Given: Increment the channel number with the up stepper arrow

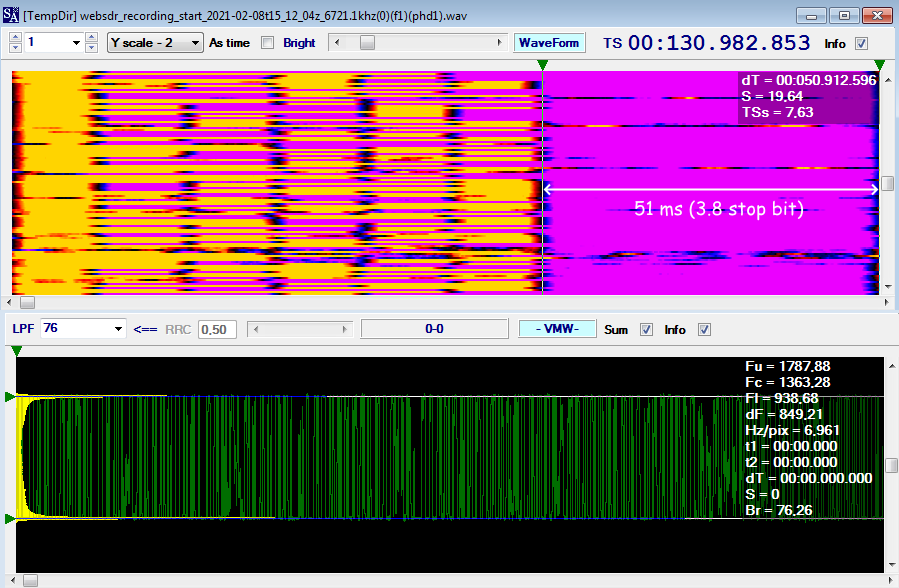Looking at the screenshot, I should [x=14, y=37].
